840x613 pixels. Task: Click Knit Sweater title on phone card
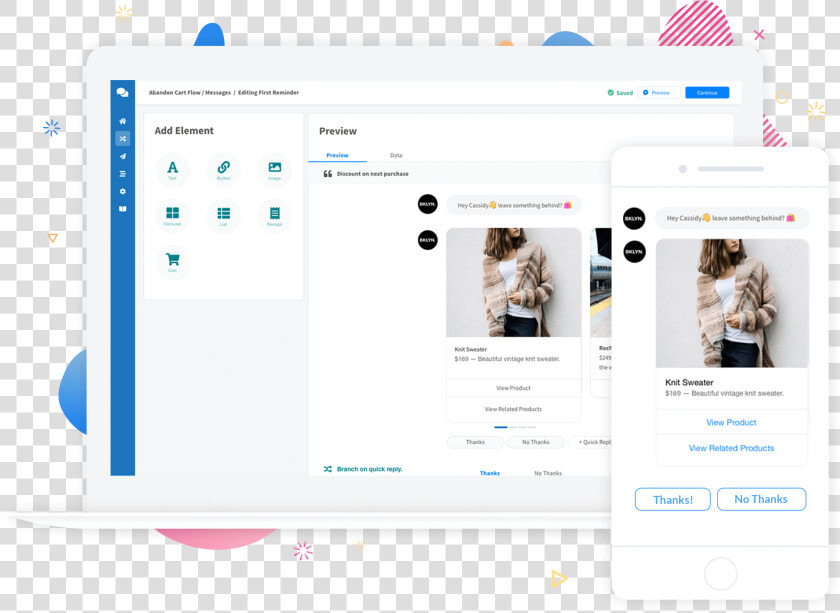689,383
